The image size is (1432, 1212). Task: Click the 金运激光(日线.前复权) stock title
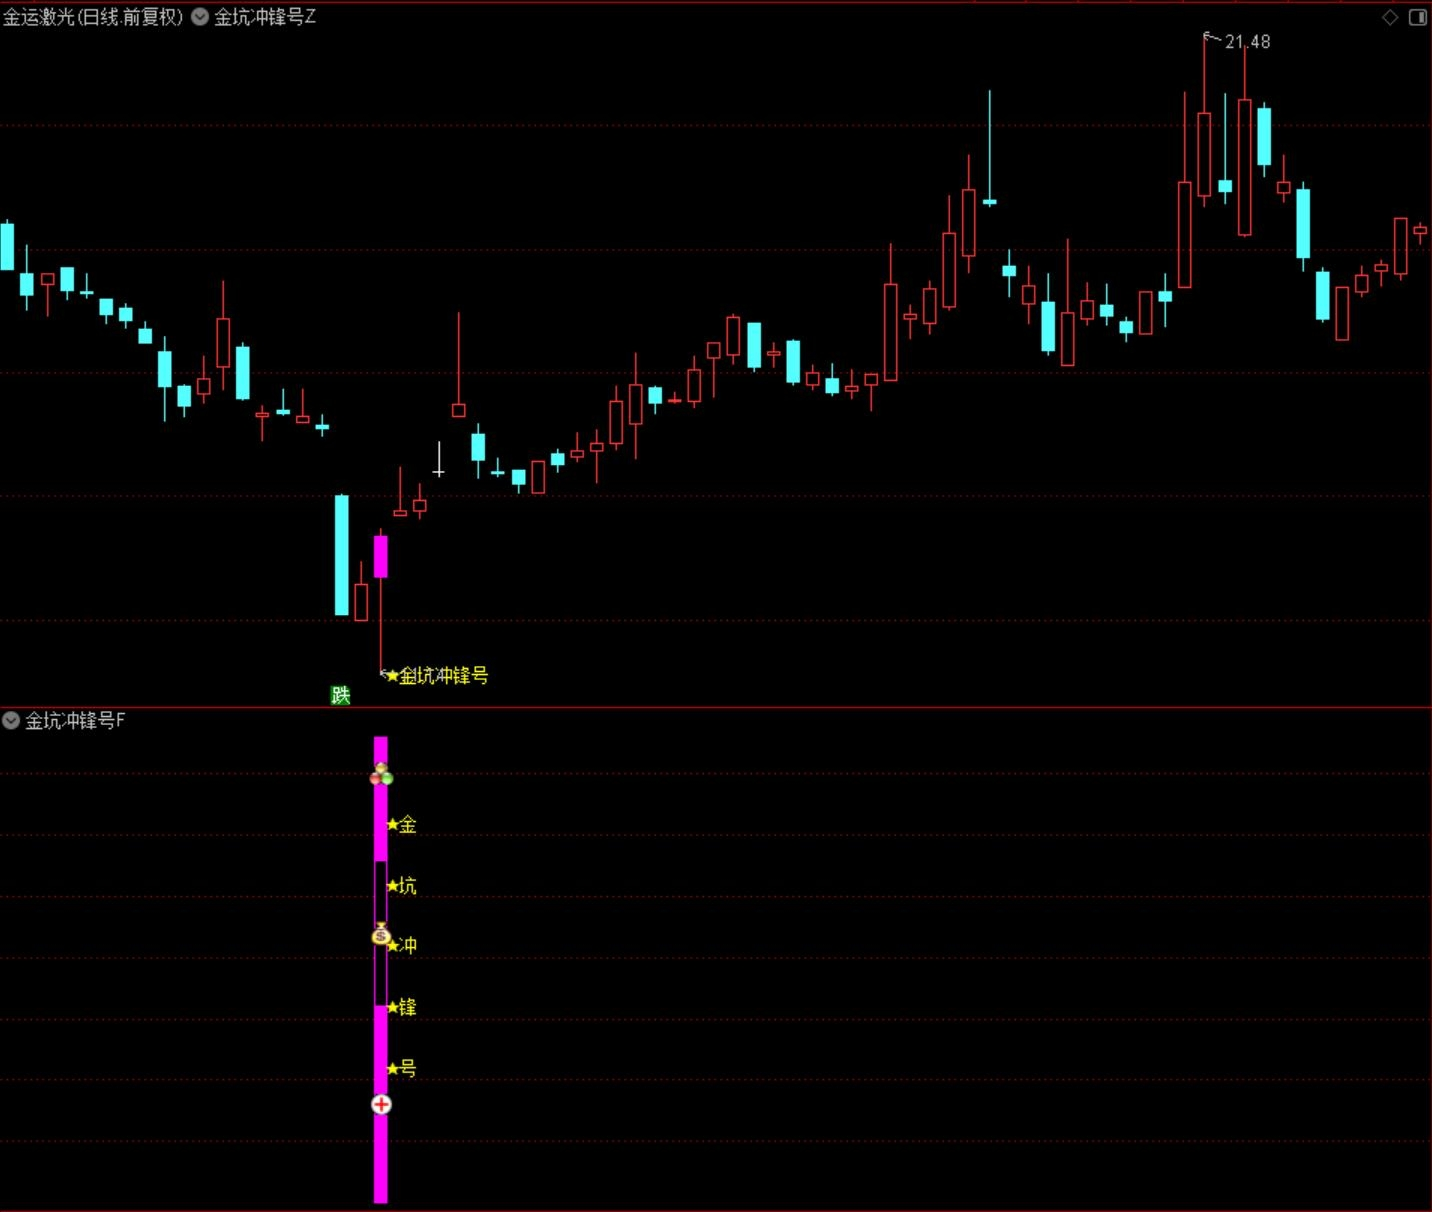(93, 17)
